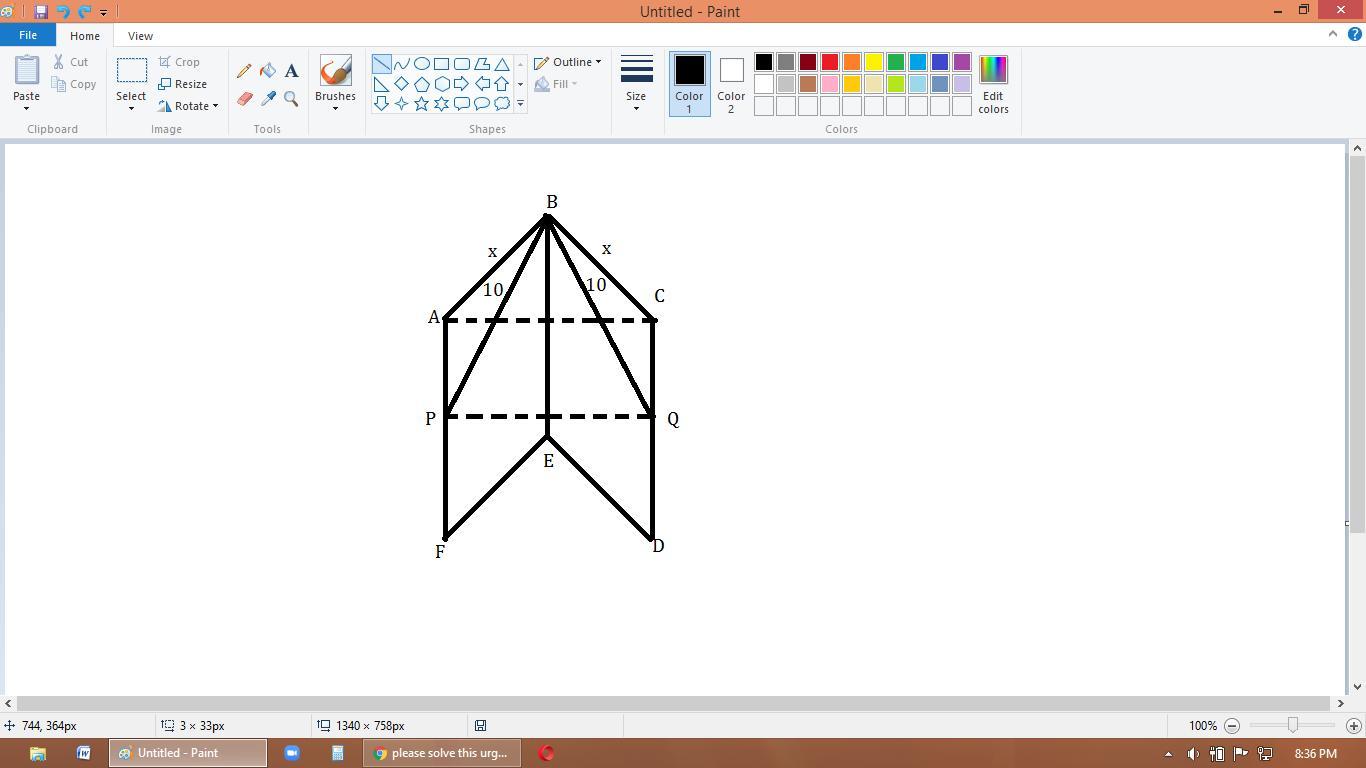Open the Outline dropdown
The width and height of the screenshot is (1366, 768).
pos(568,62)
